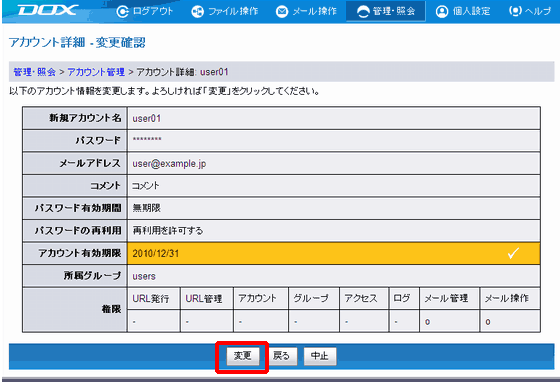This screenshot has height=382, width=560.
Task: Click the 再利用を許可する value
Action: coord(168,231)
